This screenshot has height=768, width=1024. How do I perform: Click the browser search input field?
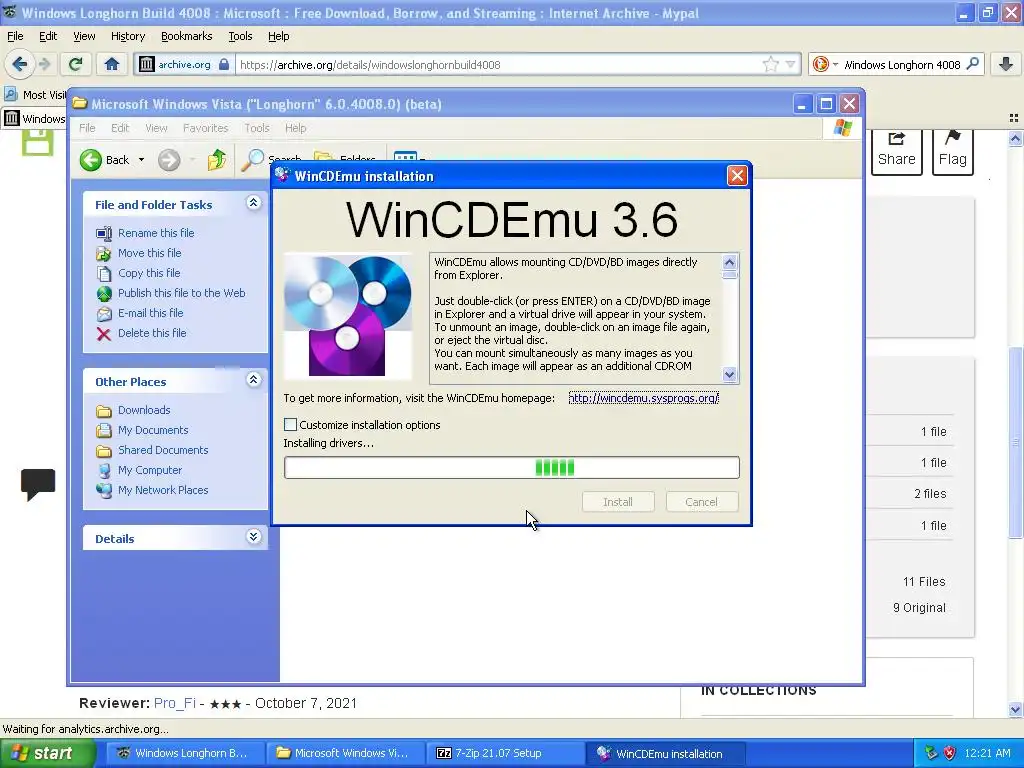click(901, 65)
